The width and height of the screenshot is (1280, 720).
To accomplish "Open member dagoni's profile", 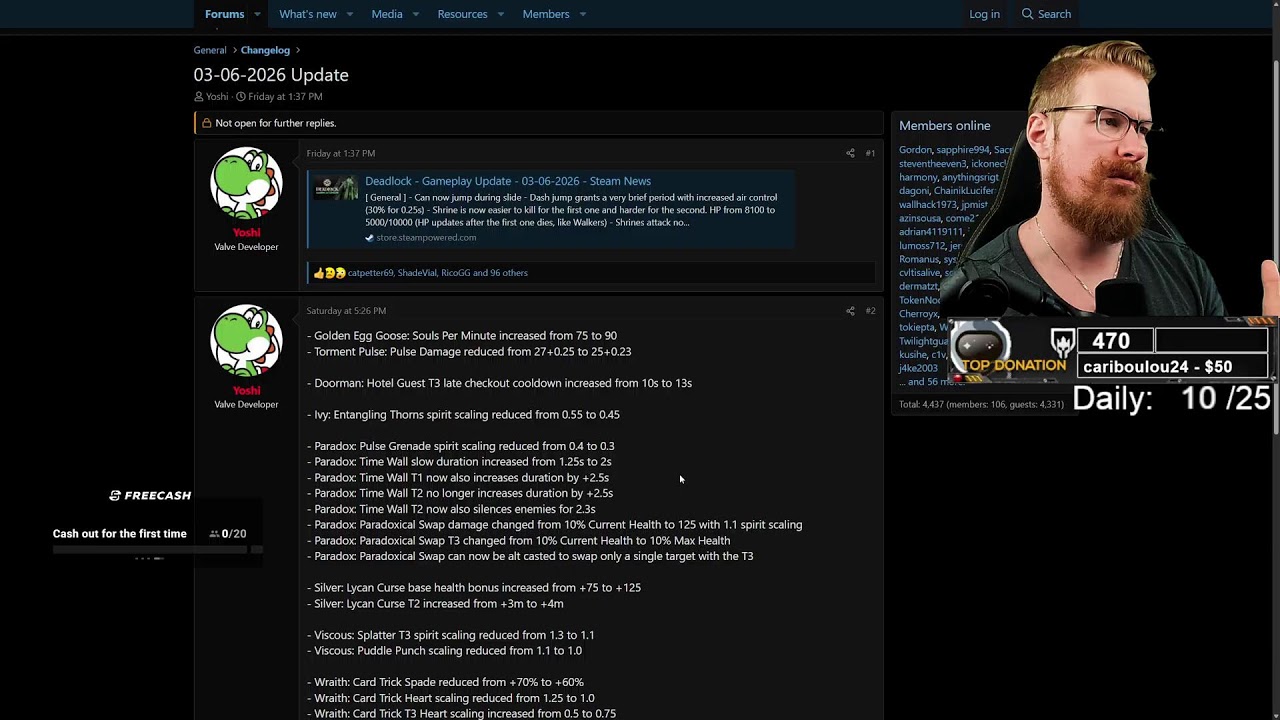I will point(914,191).
